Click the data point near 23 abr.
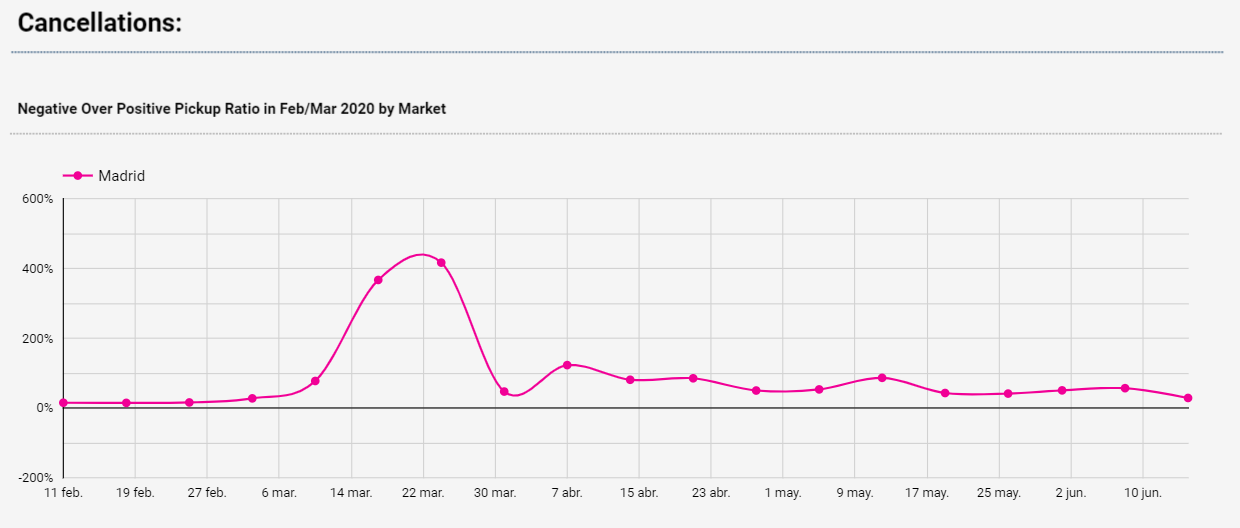This screenshot has width=1240, height=528. (693, 378)
